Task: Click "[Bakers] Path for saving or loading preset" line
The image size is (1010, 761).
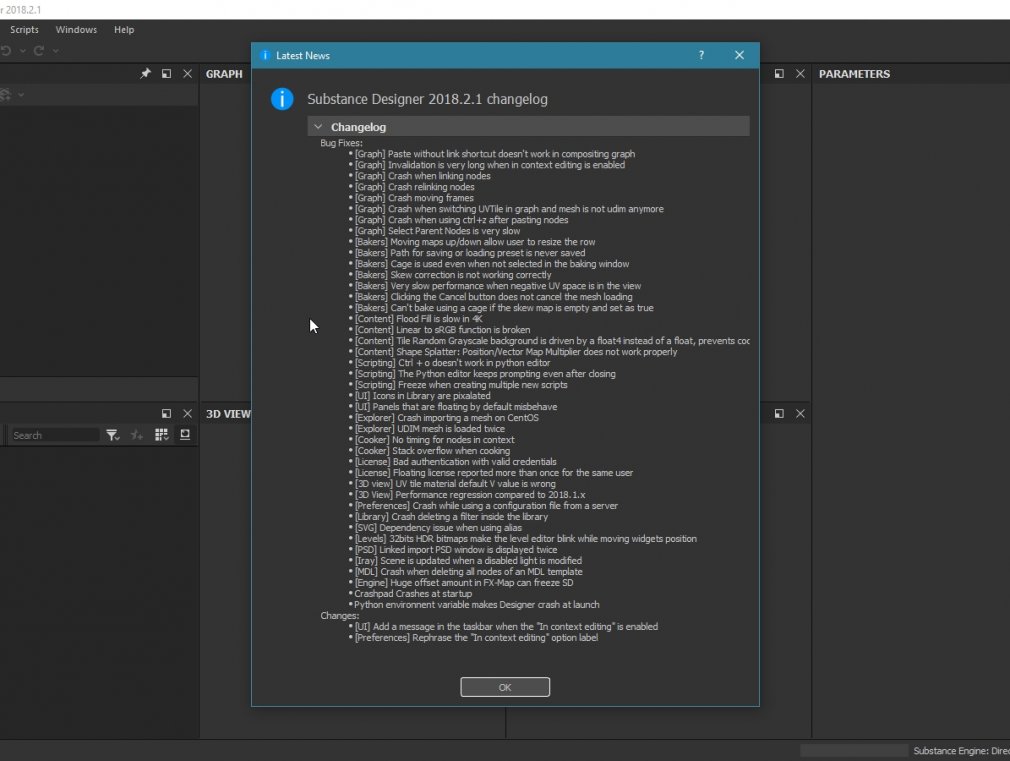Action: click(470, 253)
